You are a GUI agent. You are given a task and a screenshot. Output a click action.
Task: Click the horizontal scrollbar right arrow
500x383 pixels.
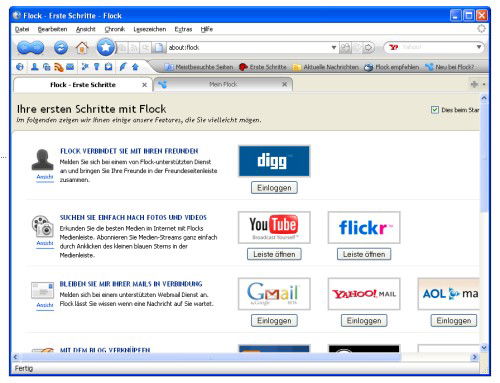tap(474, 357)
